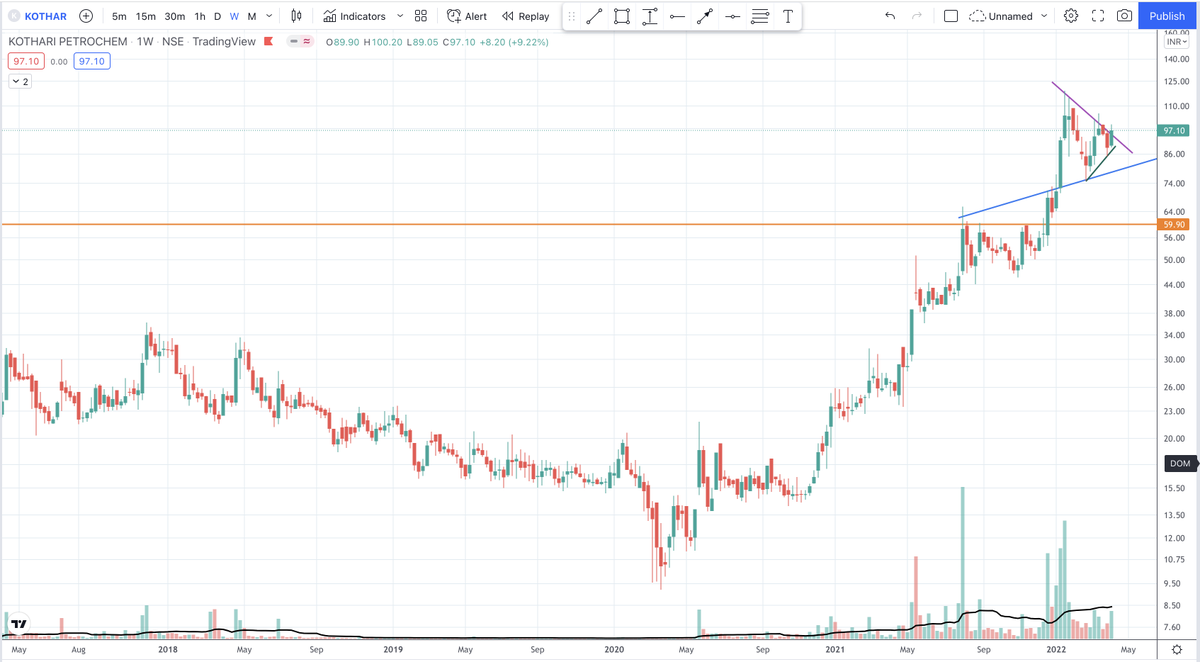Undo the last chart action
The height and width of the screenshot is (662, 1200).
pyautogui.click(x=890, y=16)
